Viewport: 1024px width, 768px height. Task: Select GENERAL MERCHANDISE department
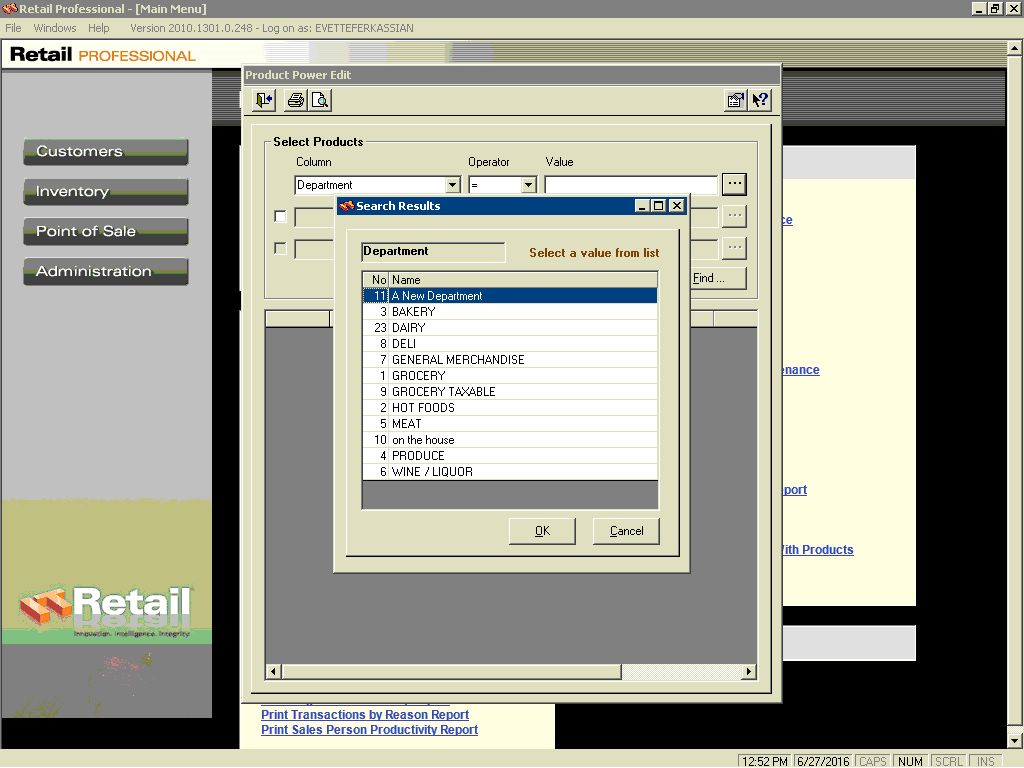(x=510, y=360)
